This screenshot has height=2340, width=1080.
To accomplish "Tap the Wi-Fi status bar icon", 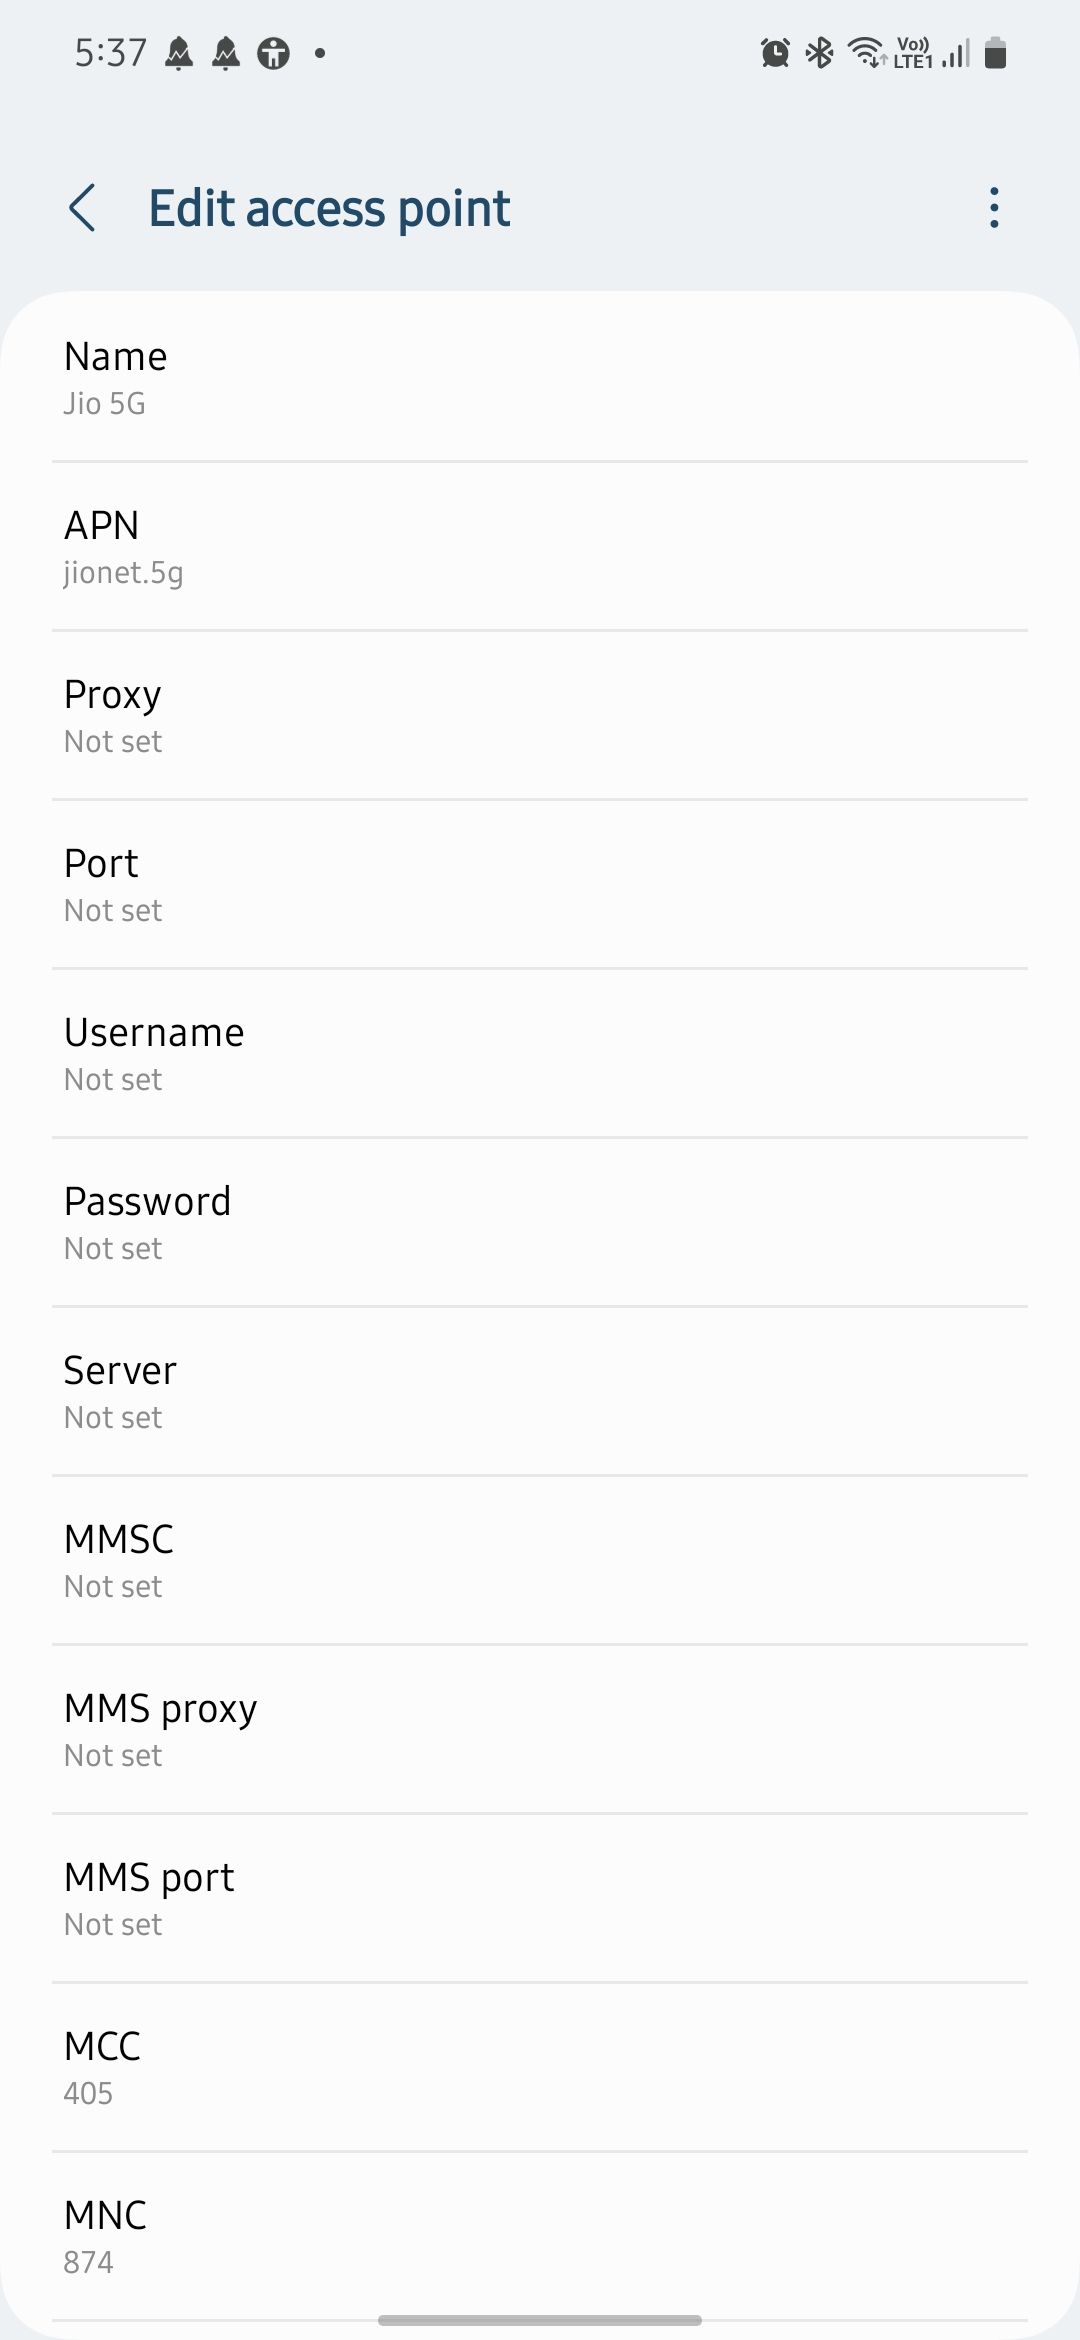I will click(866, 53).
